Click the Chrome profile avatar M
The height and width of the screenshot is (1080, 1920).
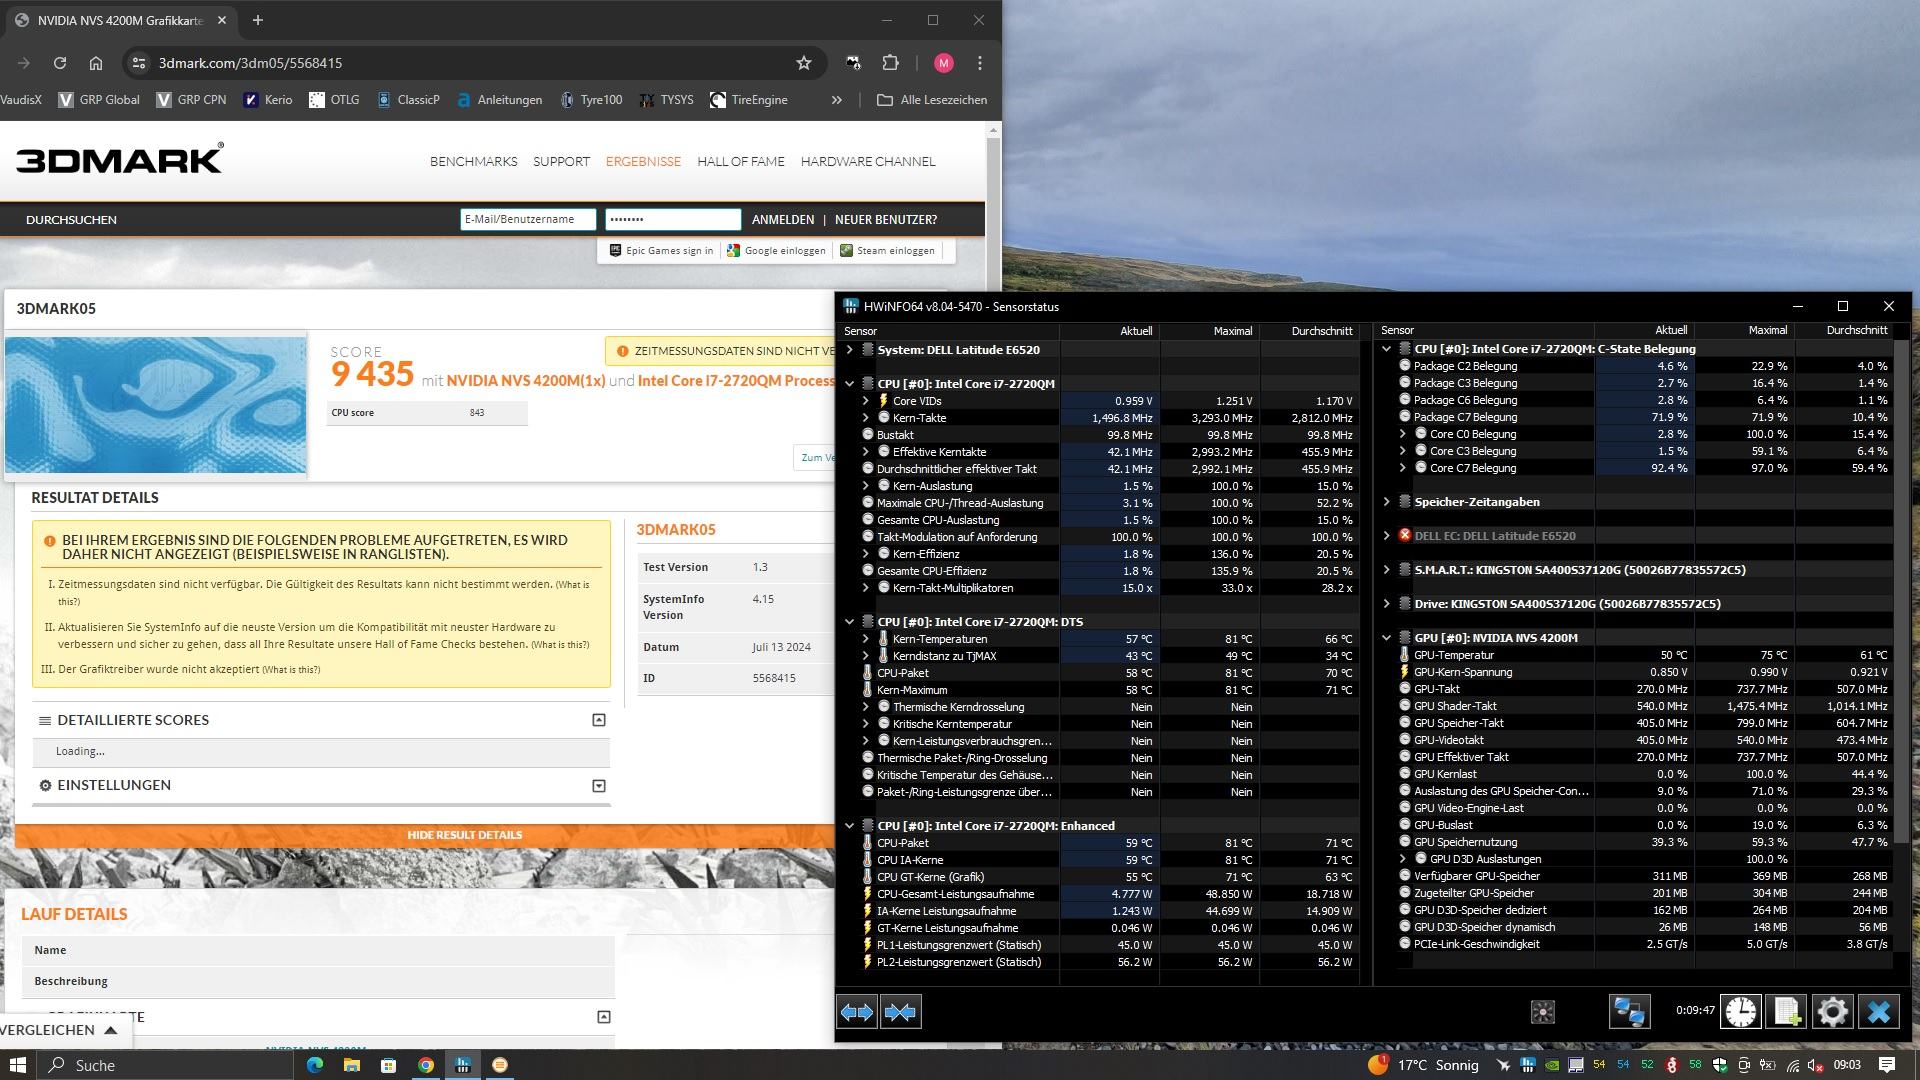943,63
